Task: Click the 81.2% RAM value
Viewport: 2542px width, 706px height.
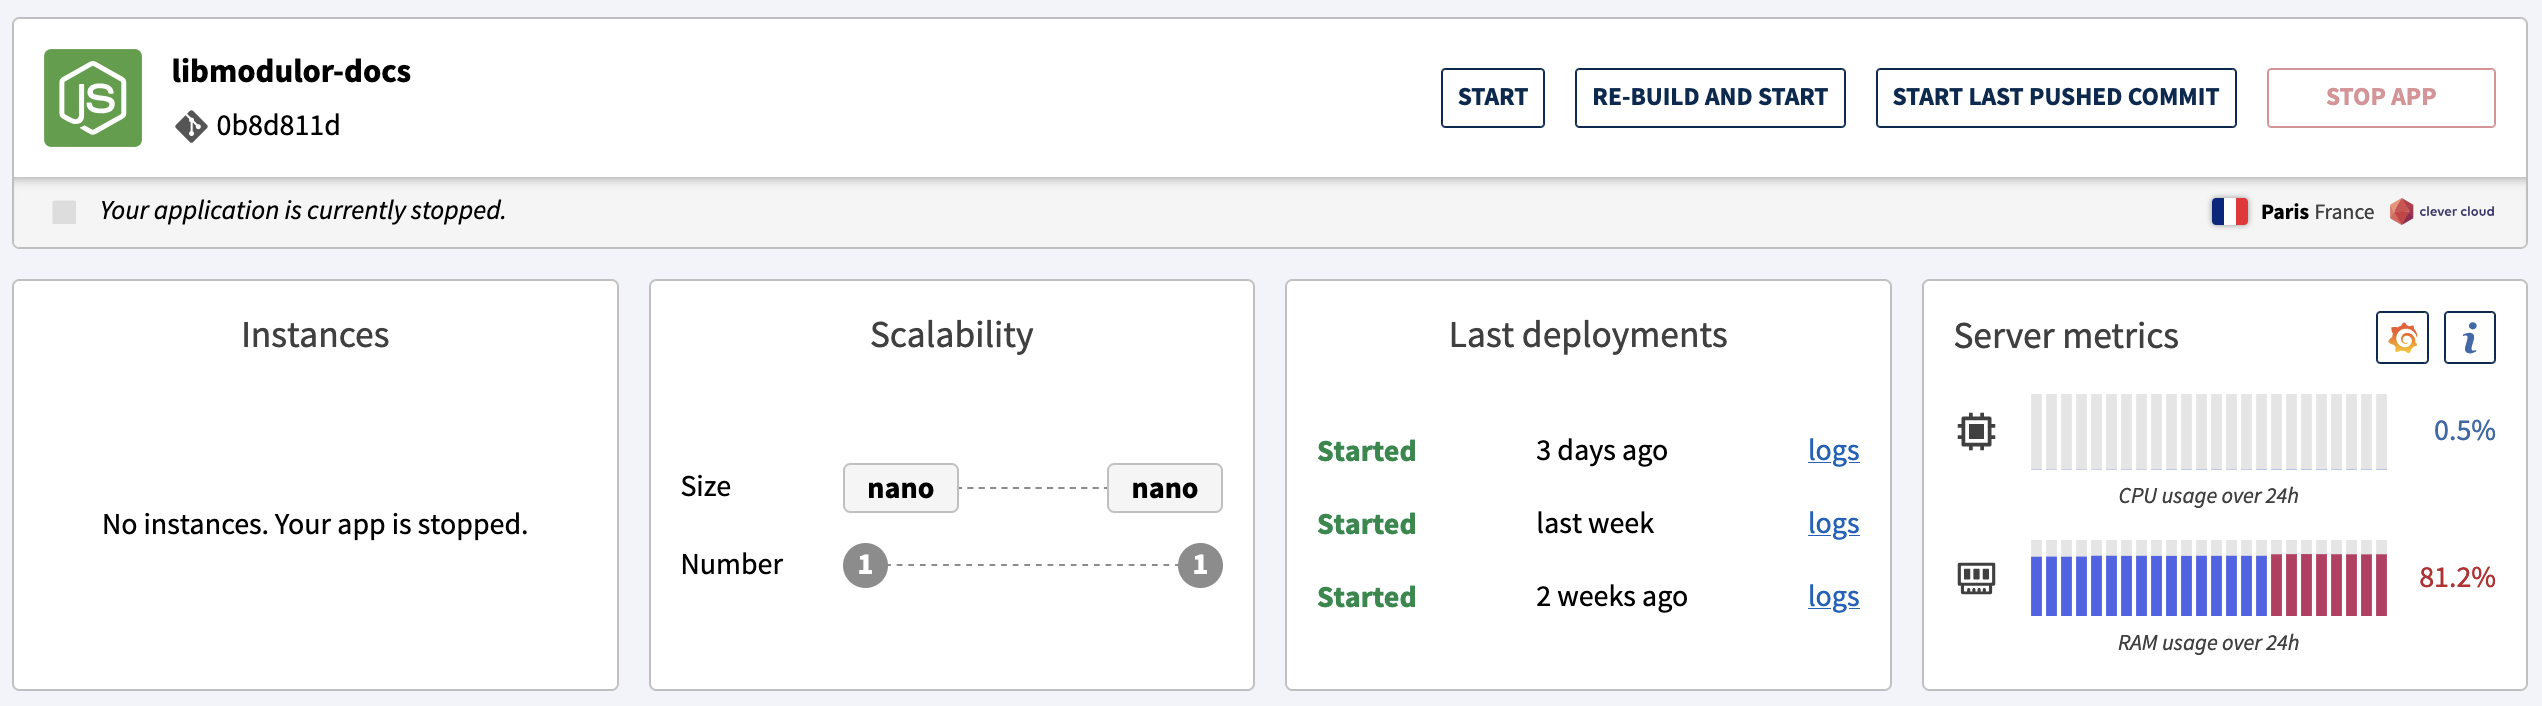Action: (2457, 578)
